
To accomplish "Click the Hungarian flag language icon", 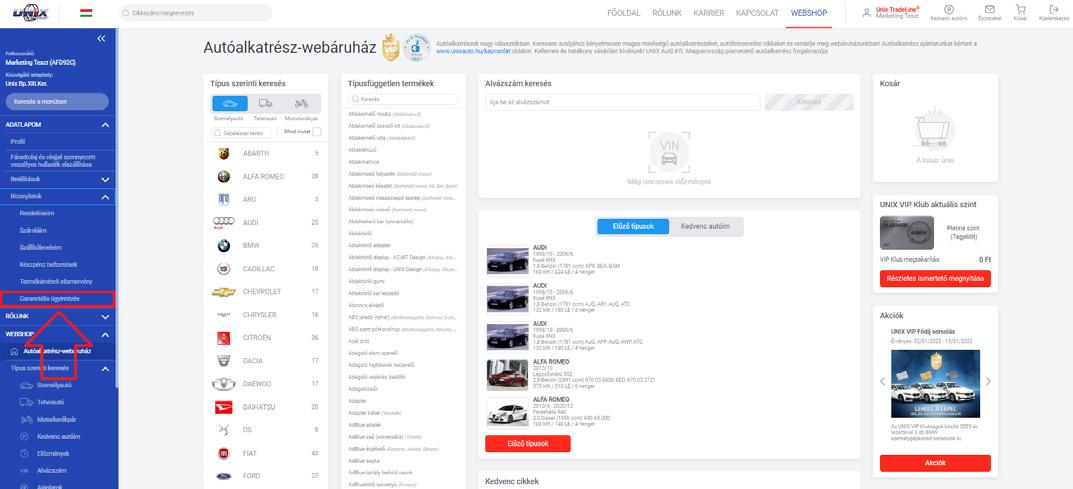I will point(86,13).
